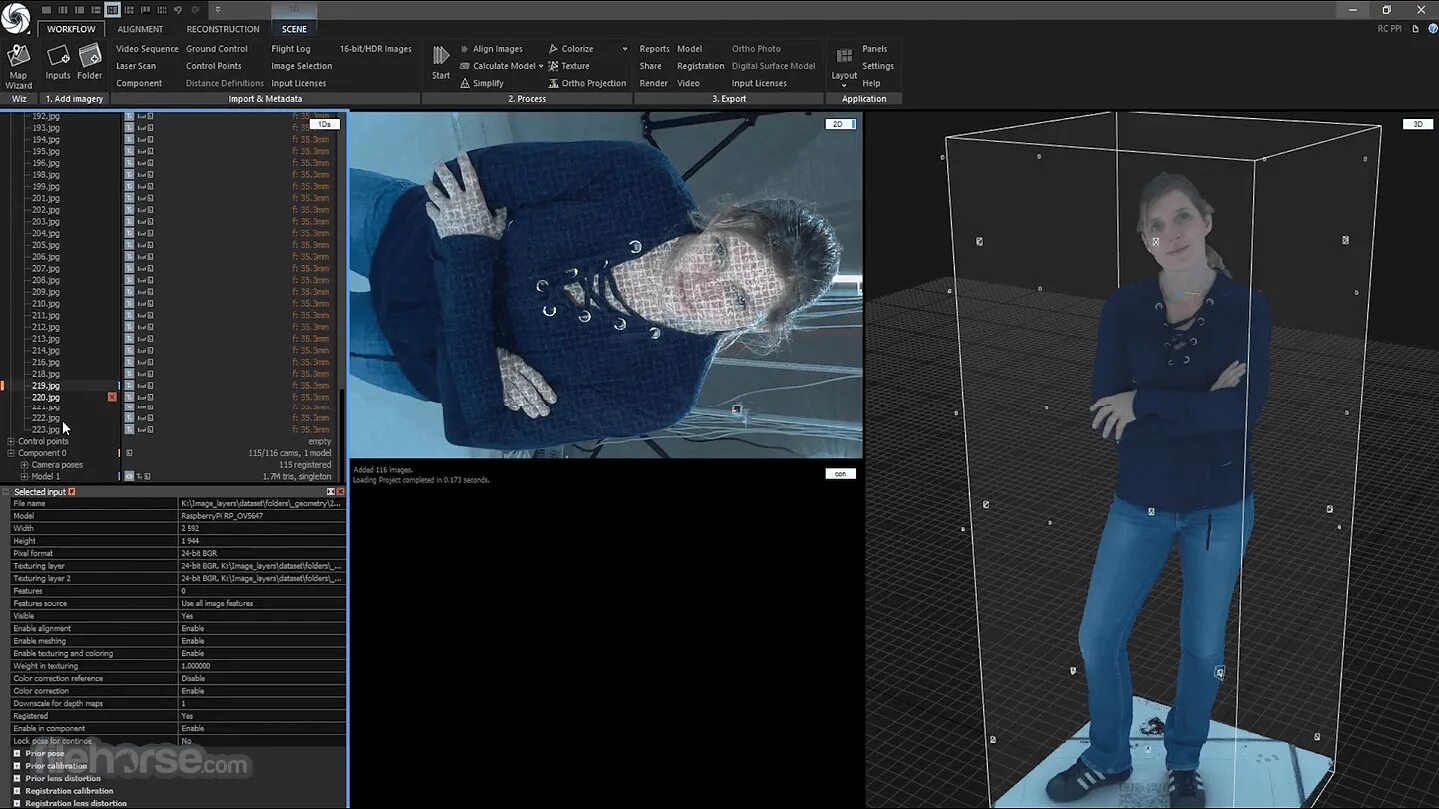The image size is (1439, 809).
Task: Select the highlighted layout preset in title bar
Action: click(x=112, y=10)
